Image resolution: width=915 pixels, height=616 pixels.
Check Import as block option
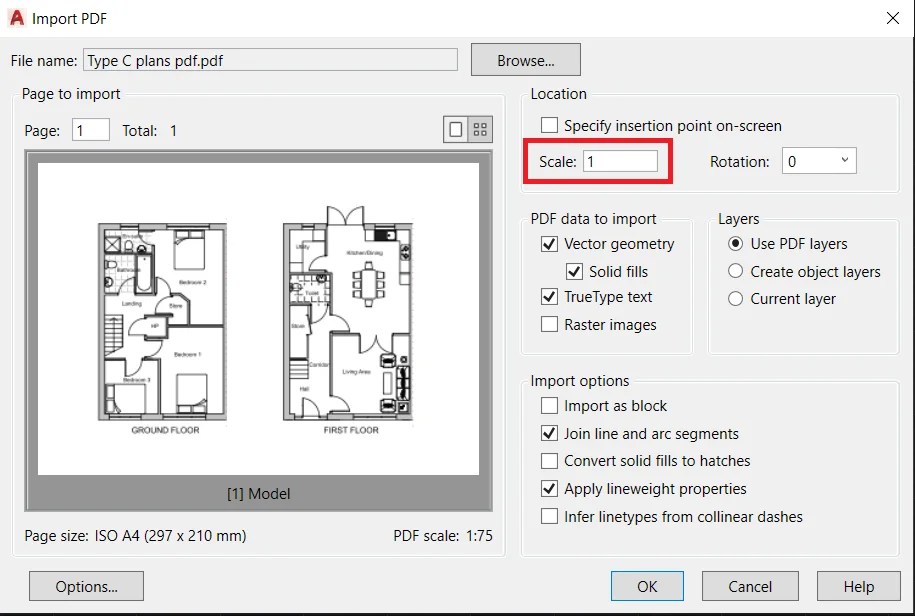pyautogui.click(x=549, y=406)
